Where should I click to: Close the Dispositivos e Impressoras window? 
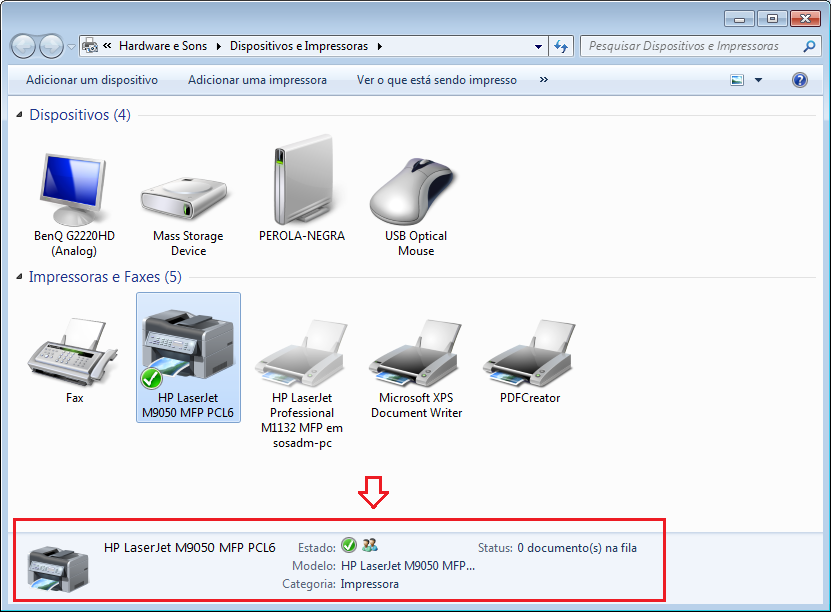[805, 19]
